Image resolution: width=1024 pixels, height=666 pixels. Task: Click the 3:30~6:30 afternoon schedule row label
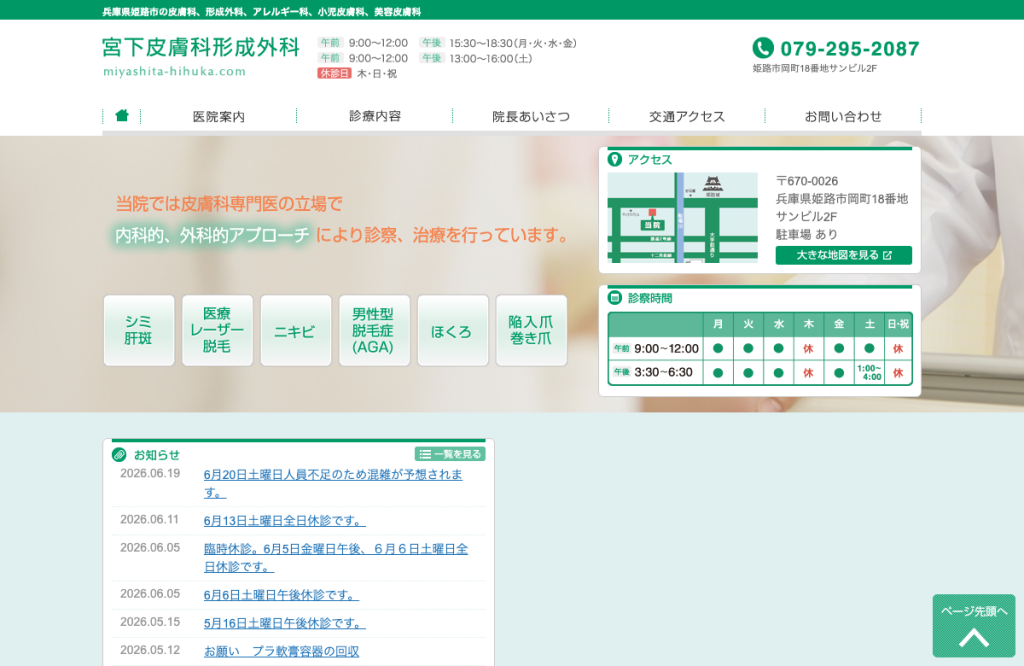656,372
